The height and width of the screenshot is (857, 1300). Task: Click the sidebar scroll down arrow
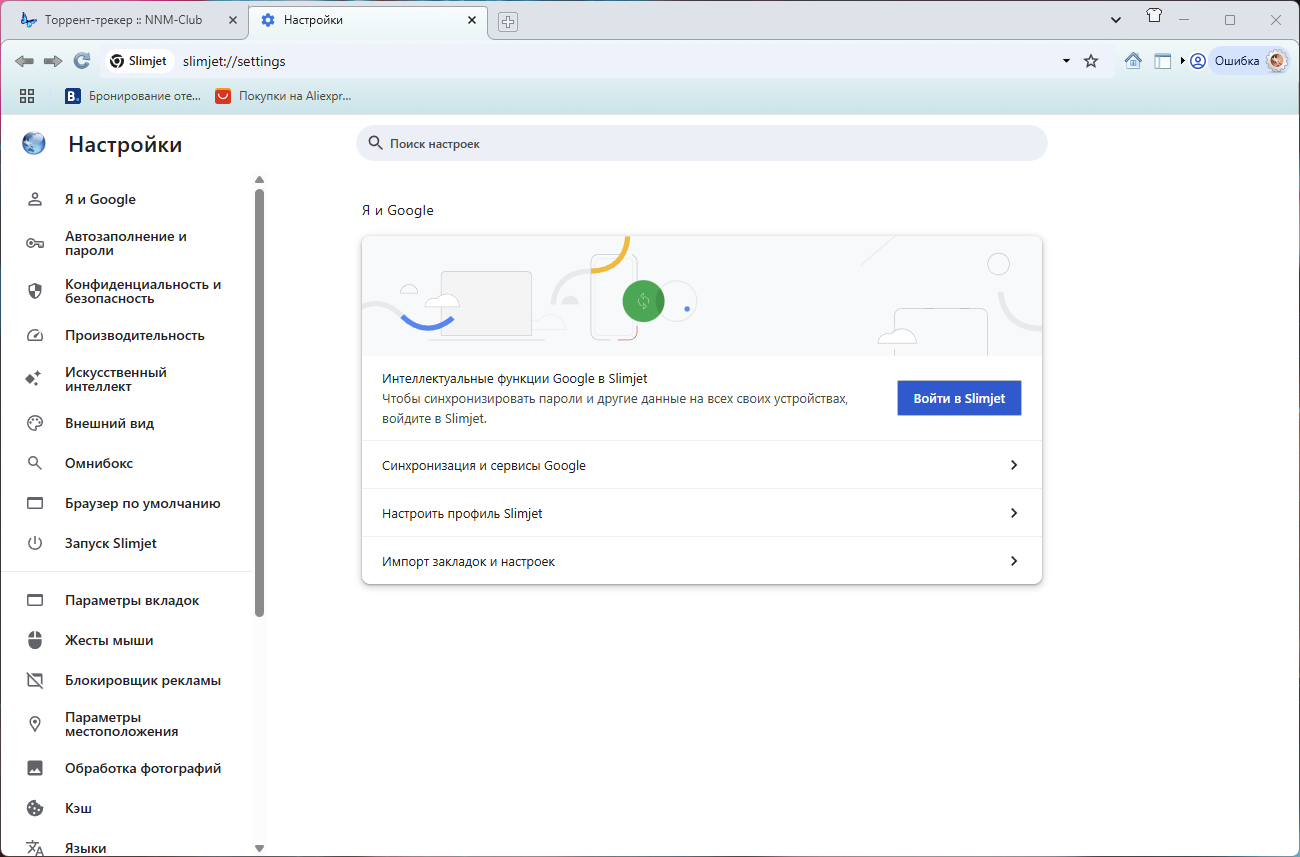pyautogui.click(x=260, y=848)
